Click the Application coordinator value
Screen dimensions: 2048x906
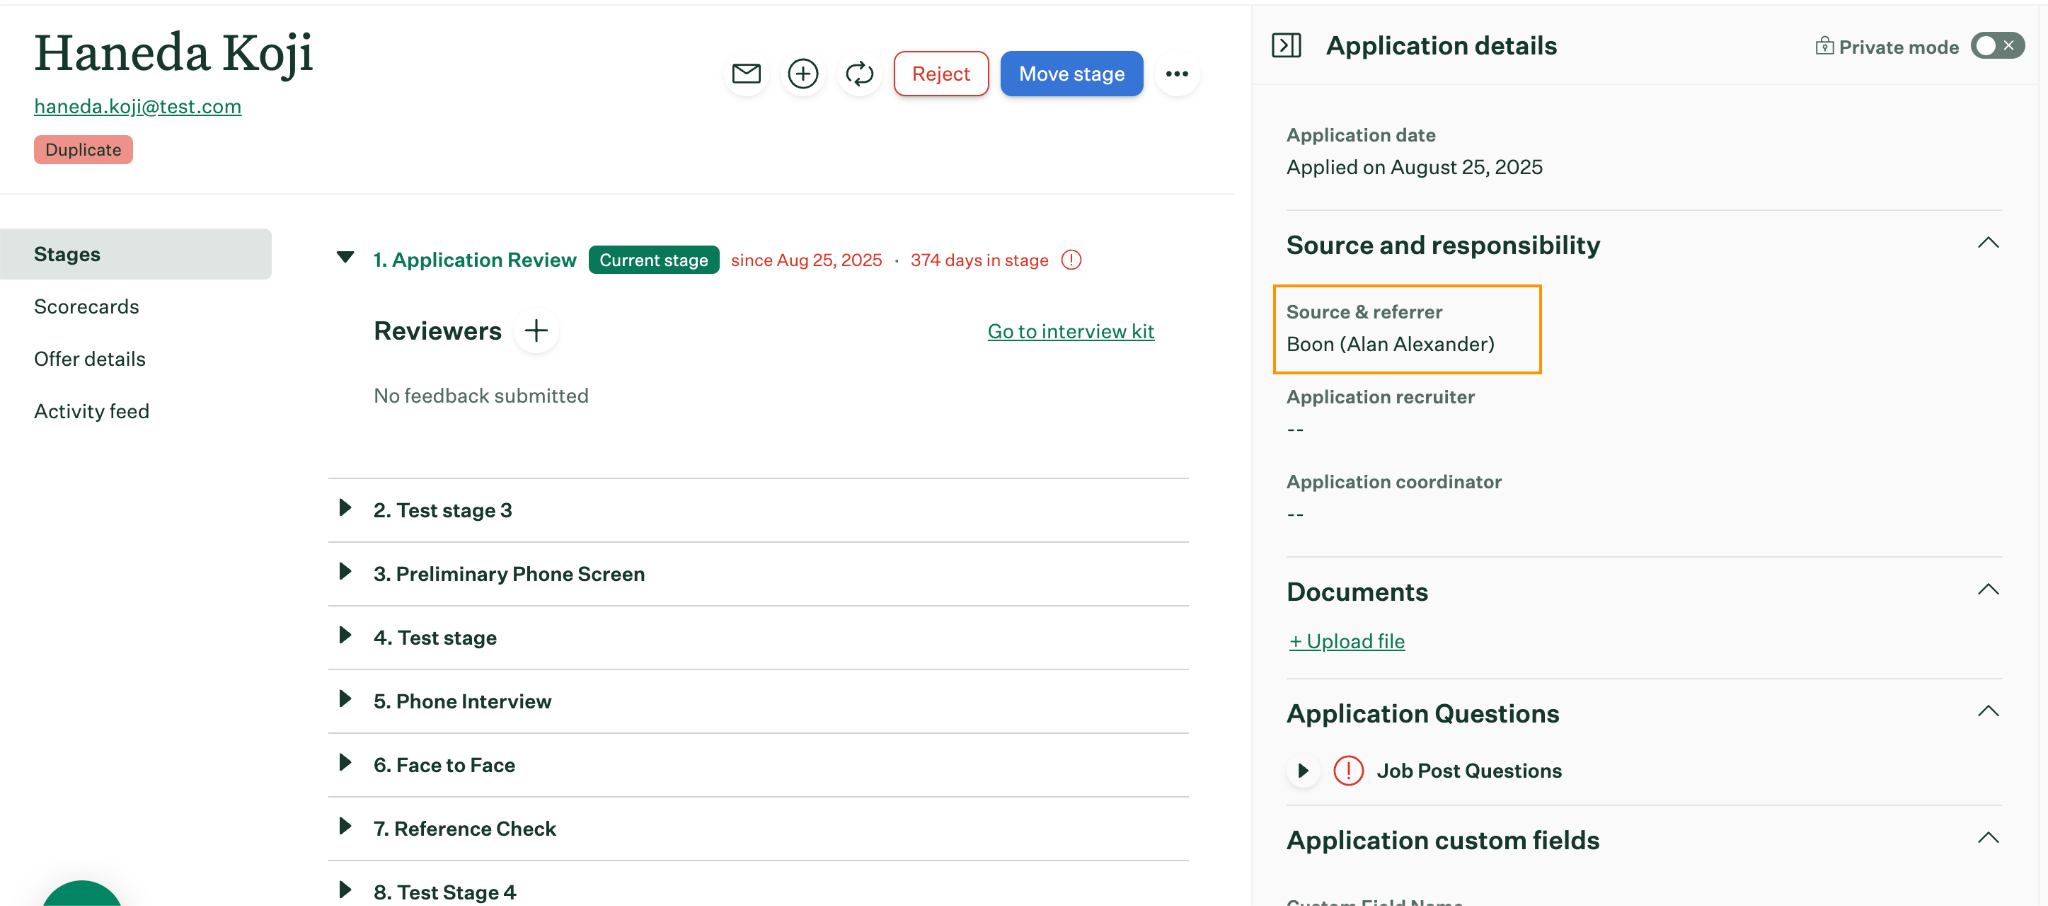[x=1295, y=514]
